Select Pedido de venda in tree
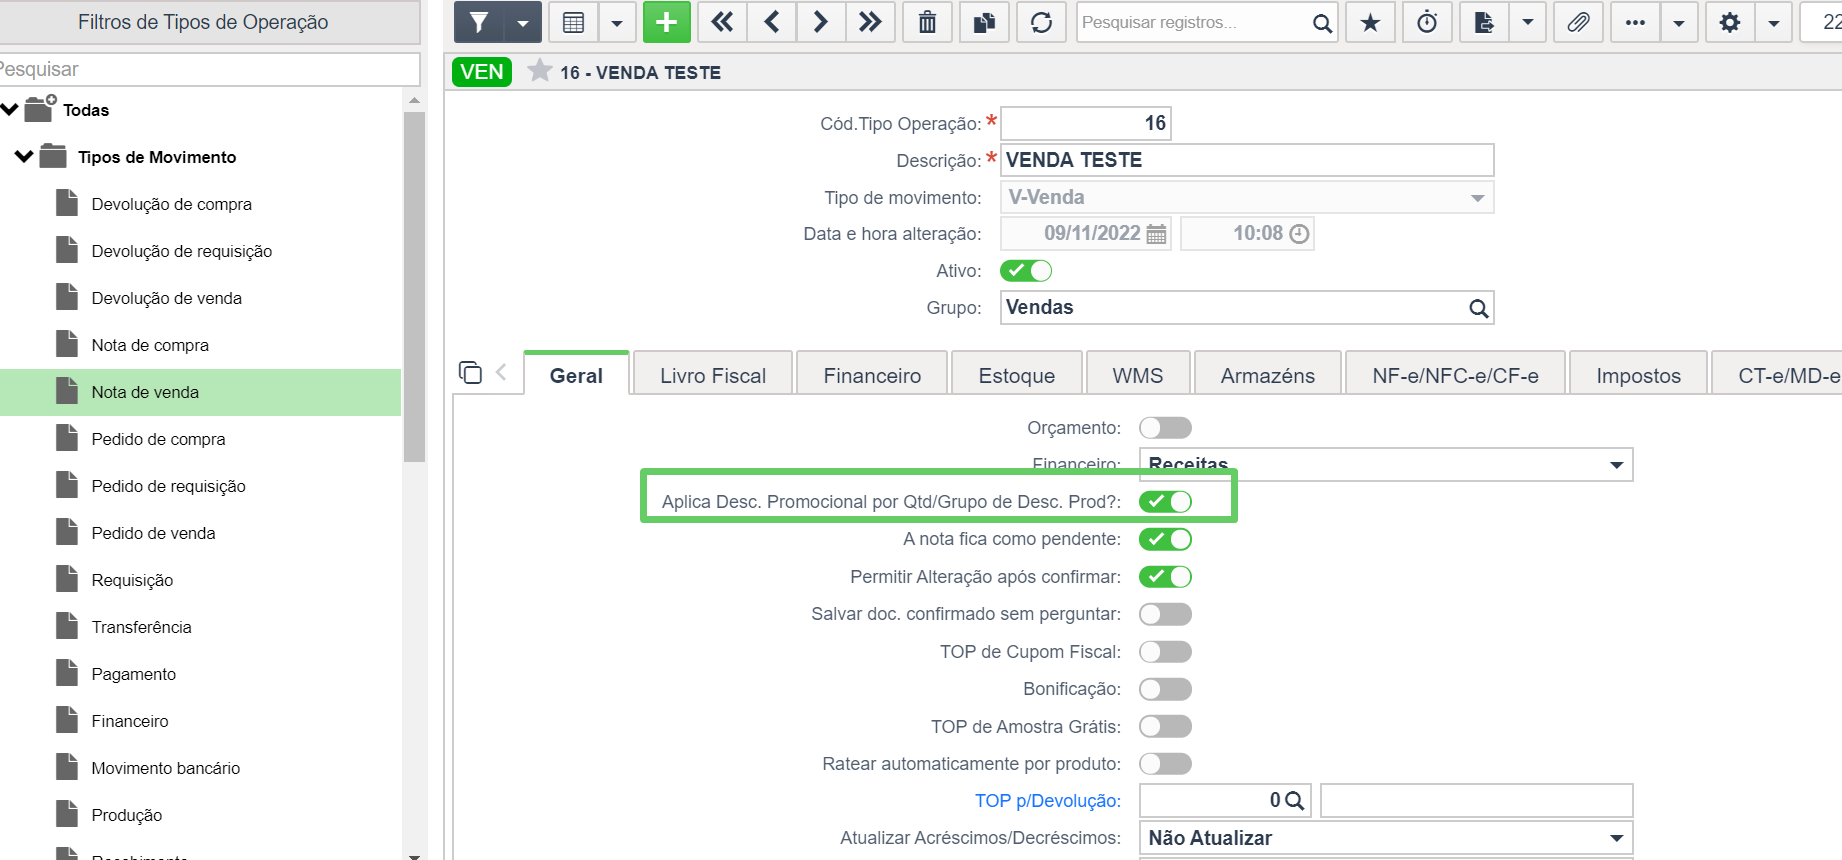The image size is (1842, 860). coord(153,533)
